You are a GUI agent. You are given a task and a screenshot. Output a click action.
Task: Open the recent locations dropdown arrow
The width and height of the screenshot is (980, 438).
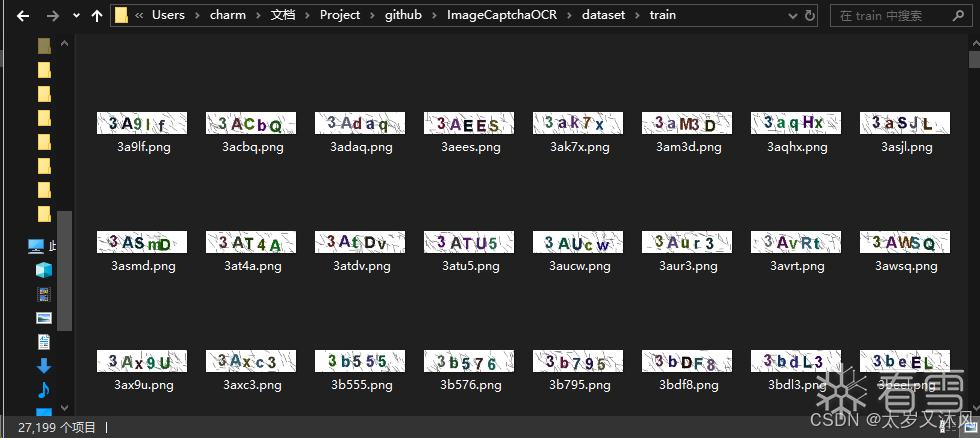tap(76, 16)
